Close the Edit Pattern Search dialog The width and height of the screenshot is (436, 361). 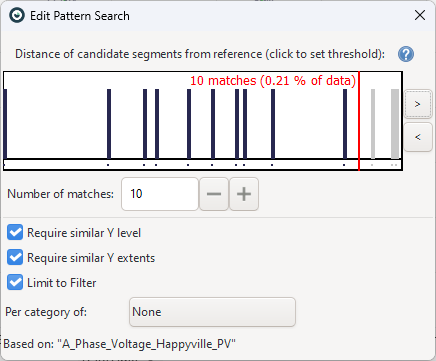coord(420,15)
